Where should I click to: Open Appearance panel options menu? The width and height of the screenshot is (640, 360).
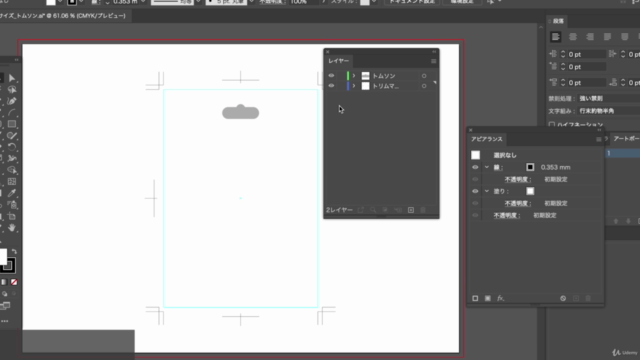click(x=598, y=139)
